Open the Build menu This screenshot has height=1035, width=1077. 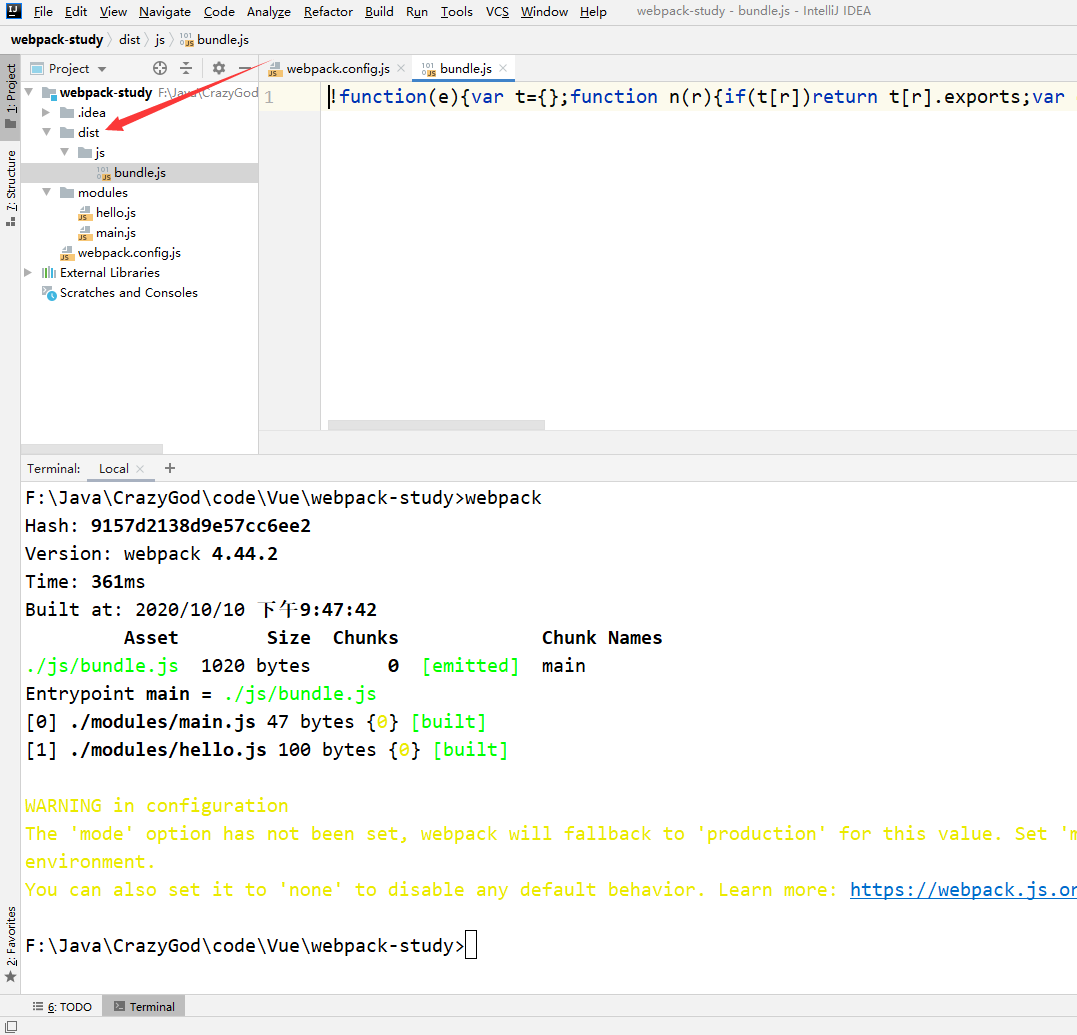click(379, 12)
